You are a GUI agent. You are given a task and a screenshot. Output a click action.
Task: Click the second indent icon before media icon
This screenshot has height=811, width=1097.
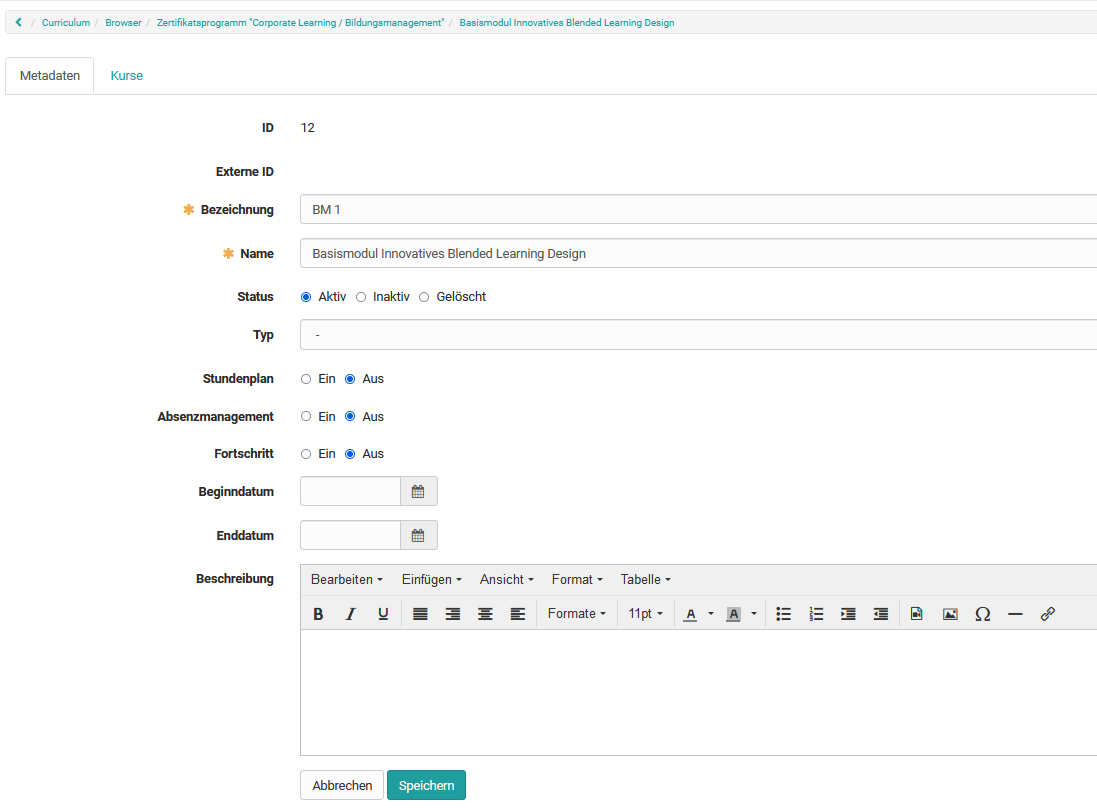point(881,614)
